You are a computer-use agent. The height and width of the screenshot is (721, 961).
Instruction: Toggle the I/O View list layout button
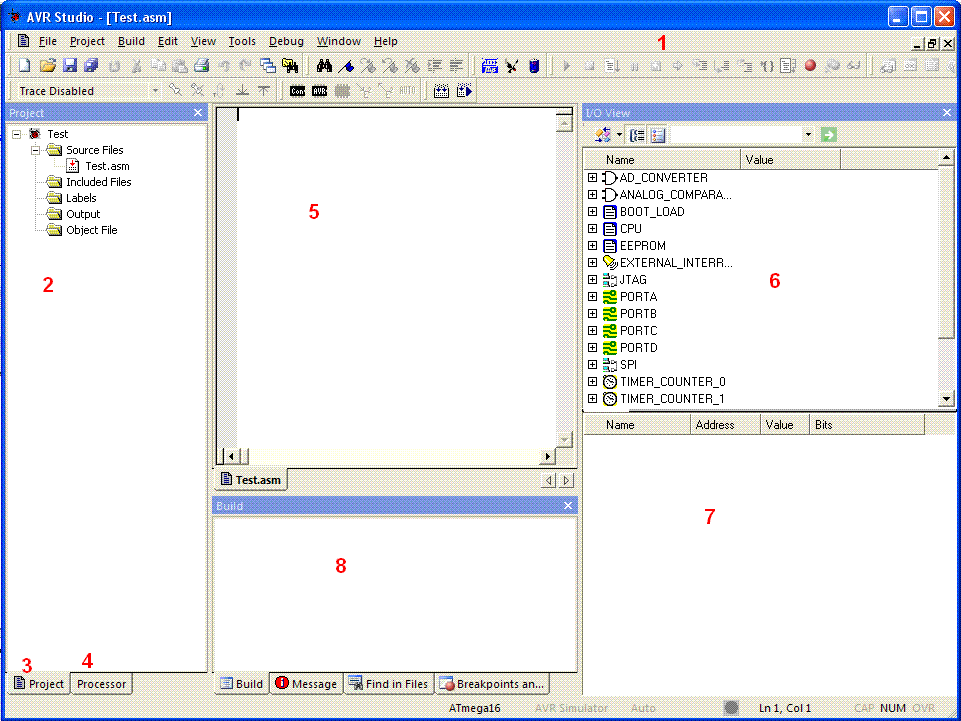(658, 134)
